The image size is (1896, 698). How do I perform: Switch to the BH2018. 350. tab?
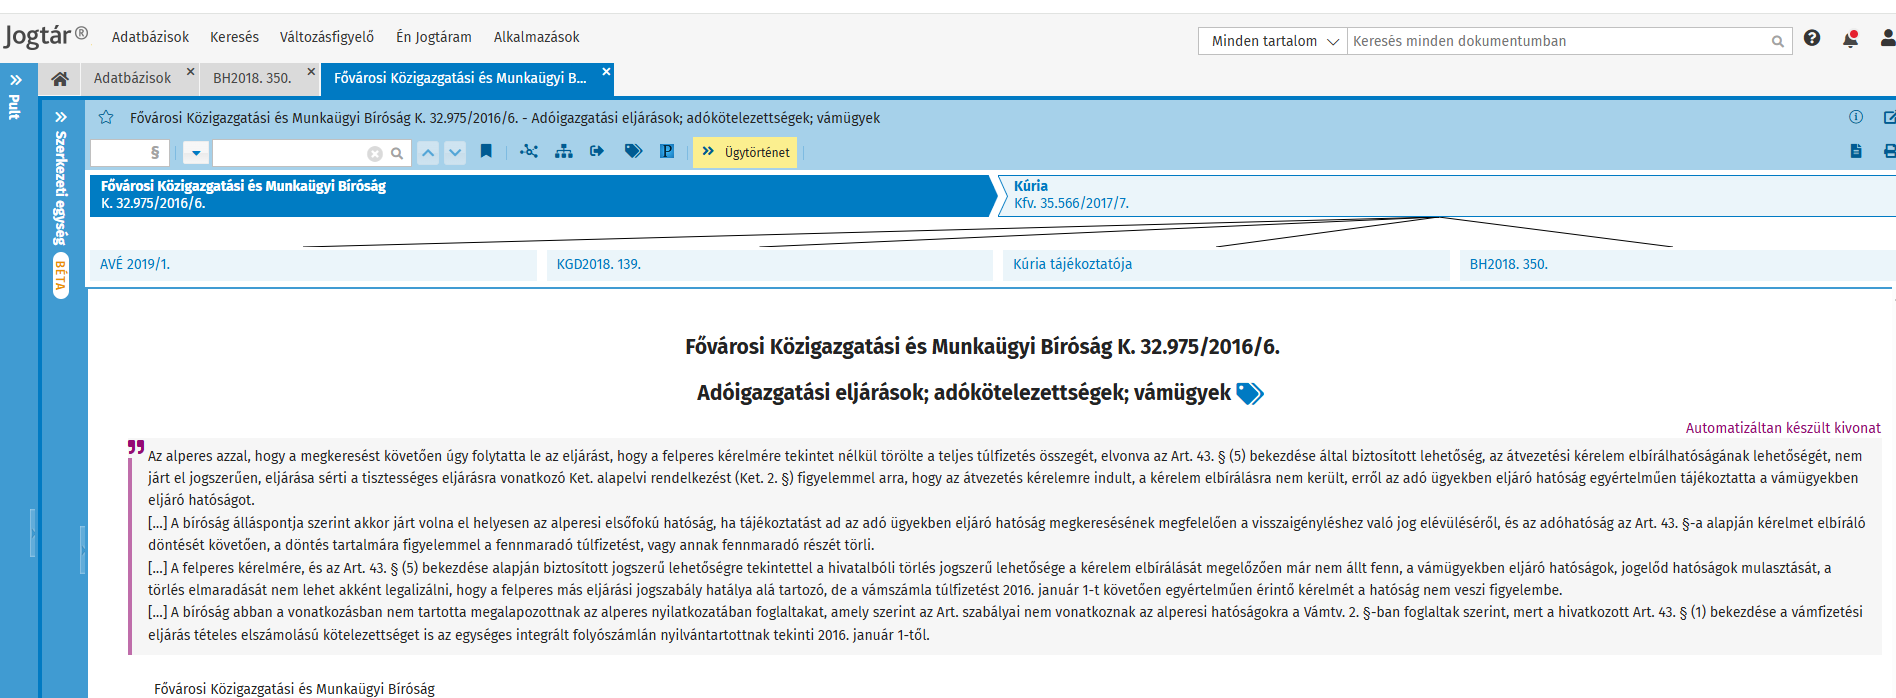point(252,78)
